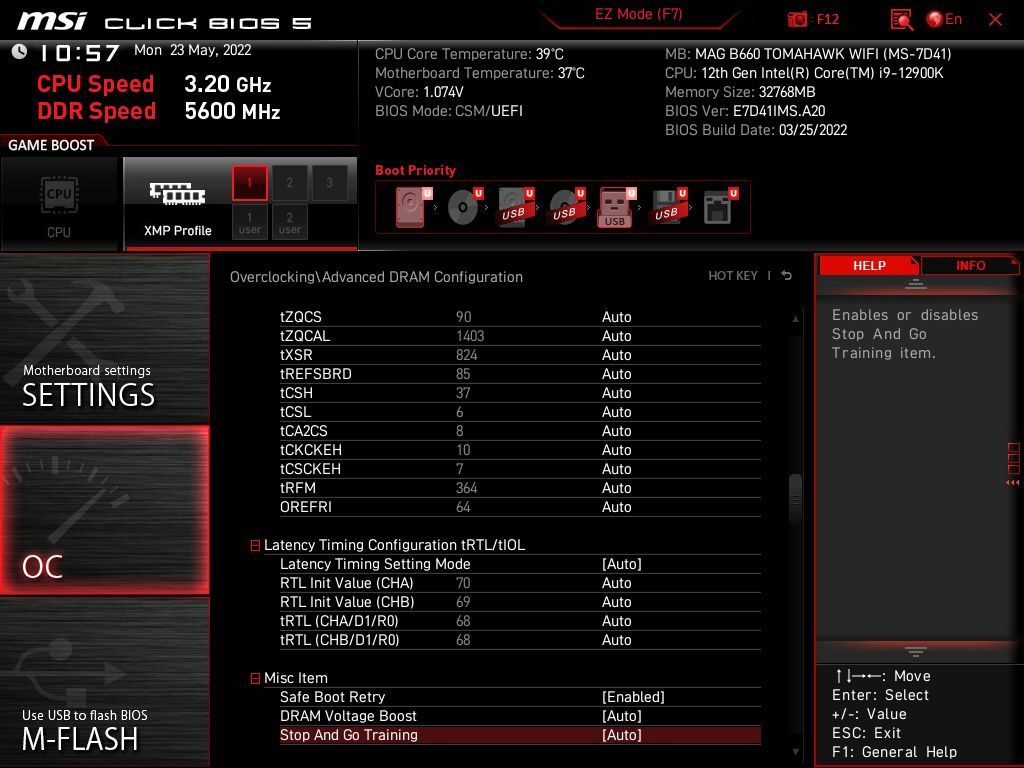The height and width of the screenshot is (768, 1024).
Task: Click the Overclocking\Advanced DRAM Configuration breadcrumb
Action: pos(376,277)
